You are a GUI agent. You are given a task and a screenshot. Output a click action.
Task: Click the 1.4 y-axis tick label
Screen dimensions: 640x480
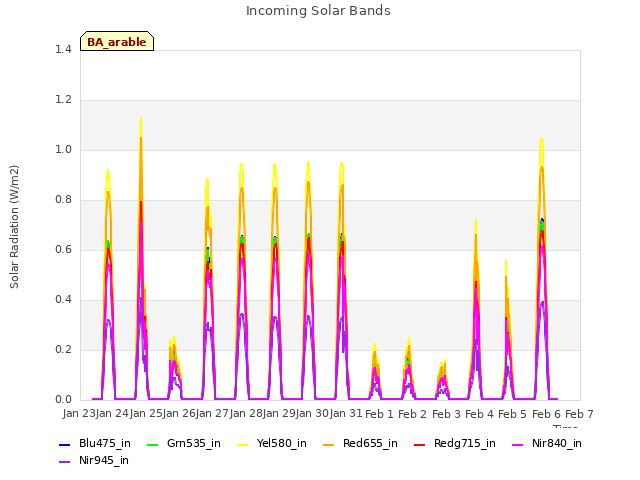pos(63,49)
